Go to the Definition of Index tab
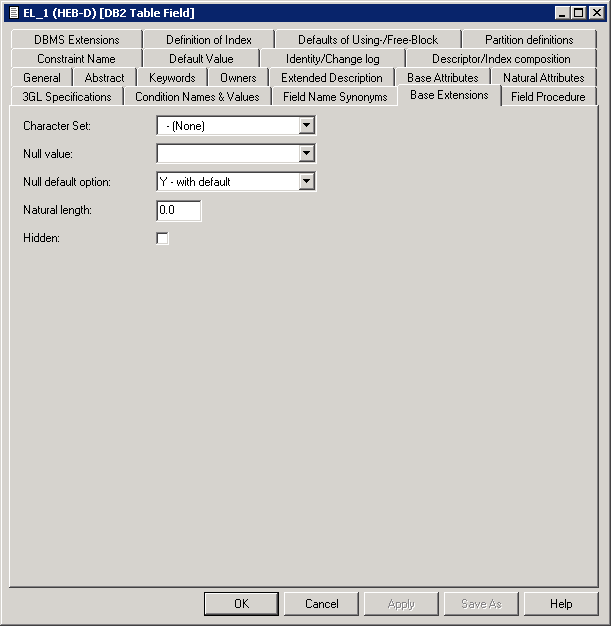Screen dimensions: 611x626 (x=209, y=40)
